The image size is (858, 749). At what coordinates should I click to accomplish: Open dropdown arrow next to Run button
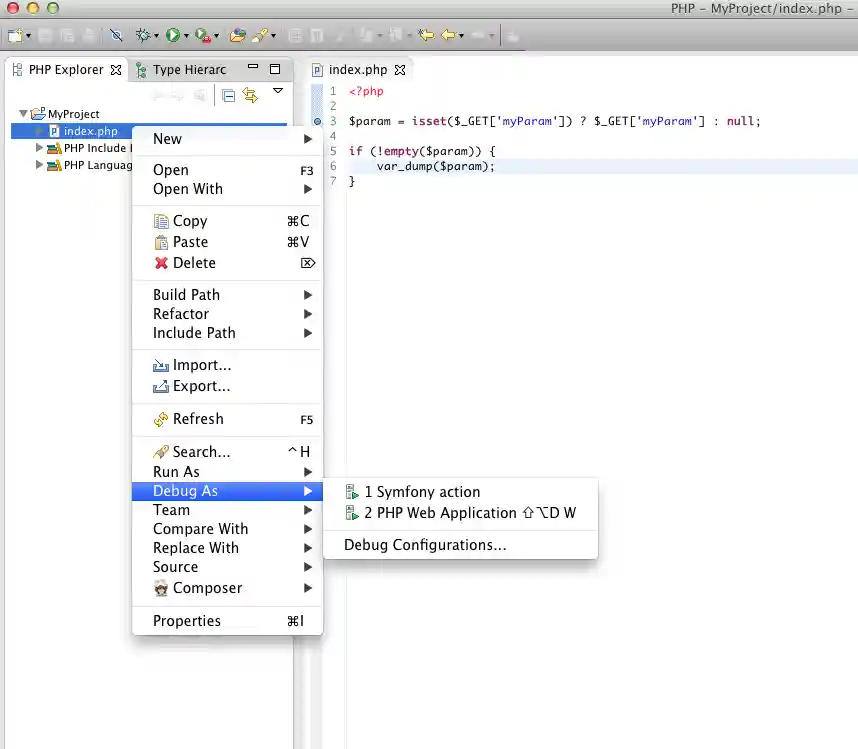pyautogui.click(x=187, y=36)
